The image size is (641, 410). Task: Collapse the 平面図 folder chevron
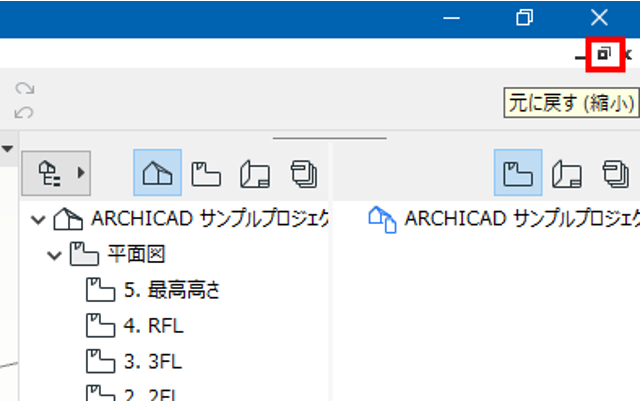click(54, 256)
